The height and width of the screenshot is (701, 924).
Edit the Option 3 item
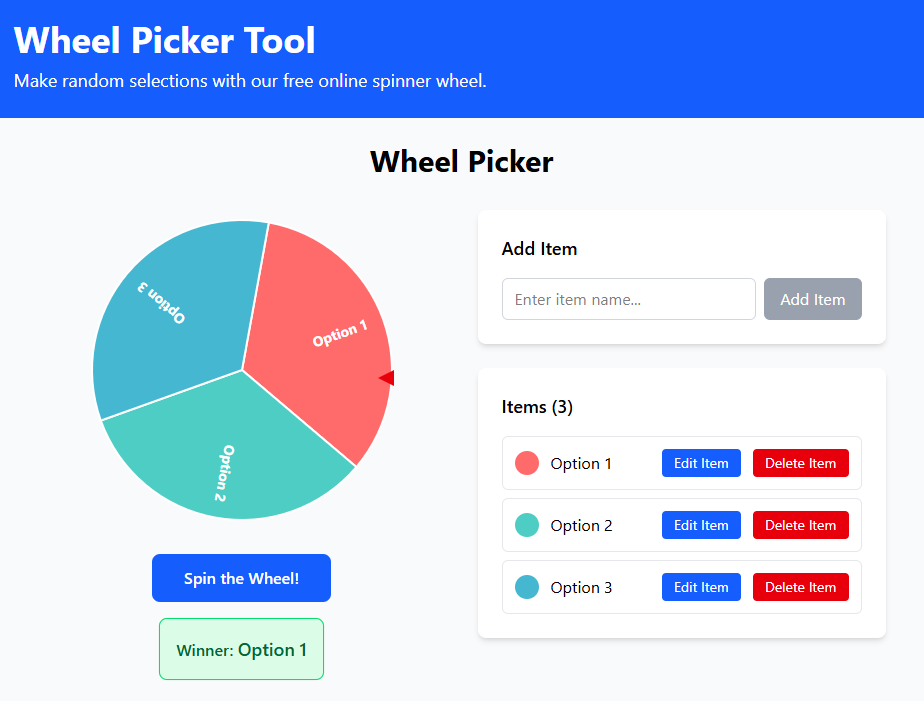click(701, 587)
